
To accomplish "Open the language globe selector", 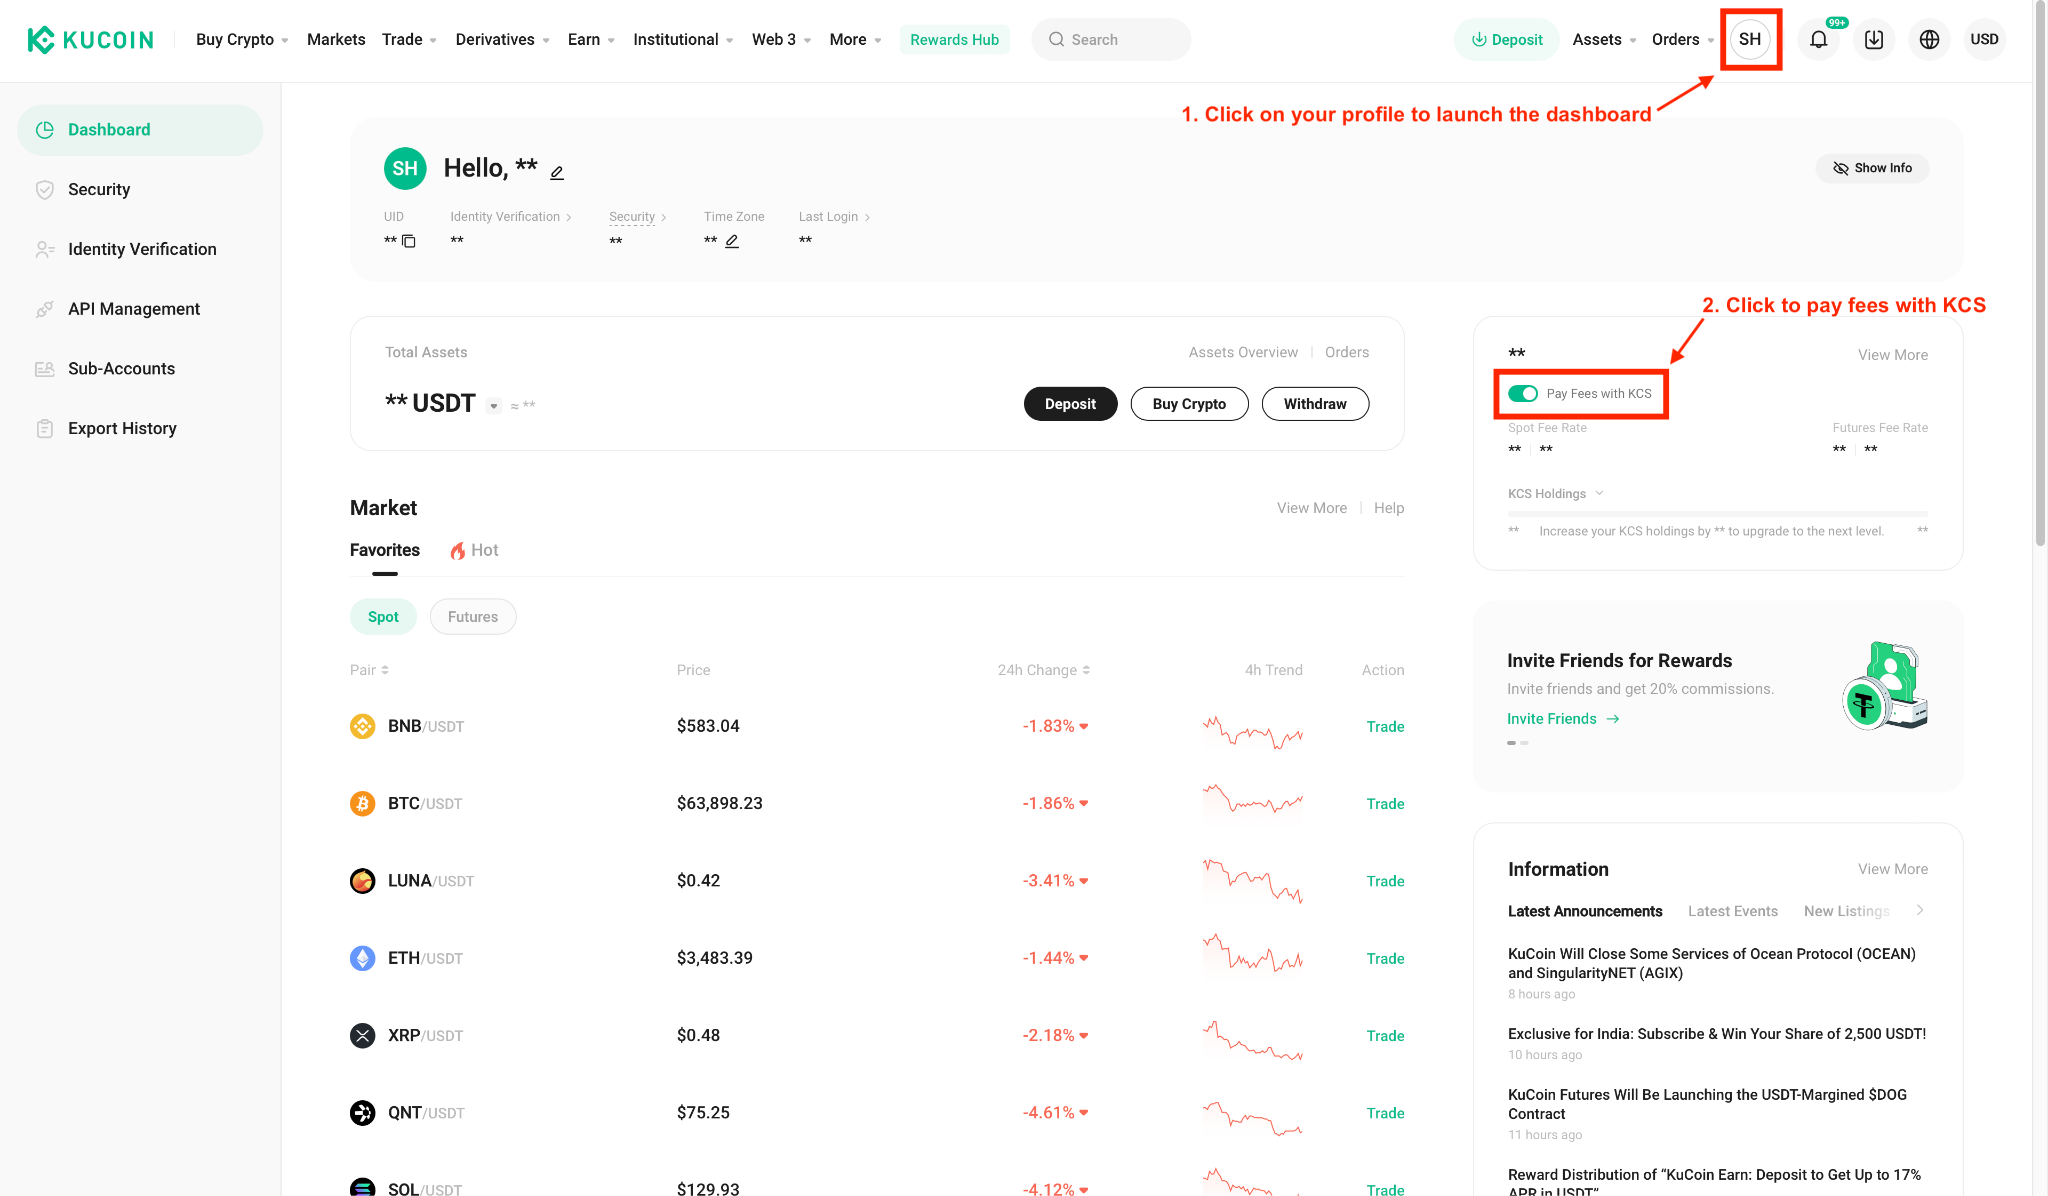I will click(x=1929, y=40).
